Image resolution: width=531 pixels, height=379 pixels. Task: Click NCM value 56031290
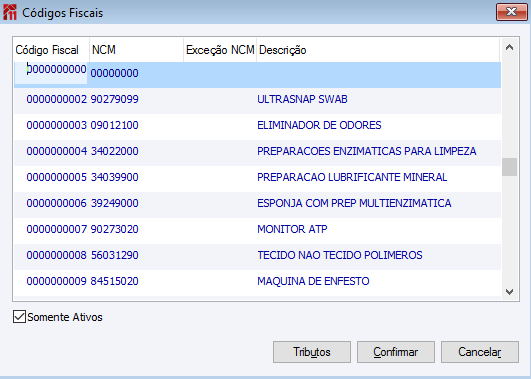pyautogui.click(x=114, y=255)
